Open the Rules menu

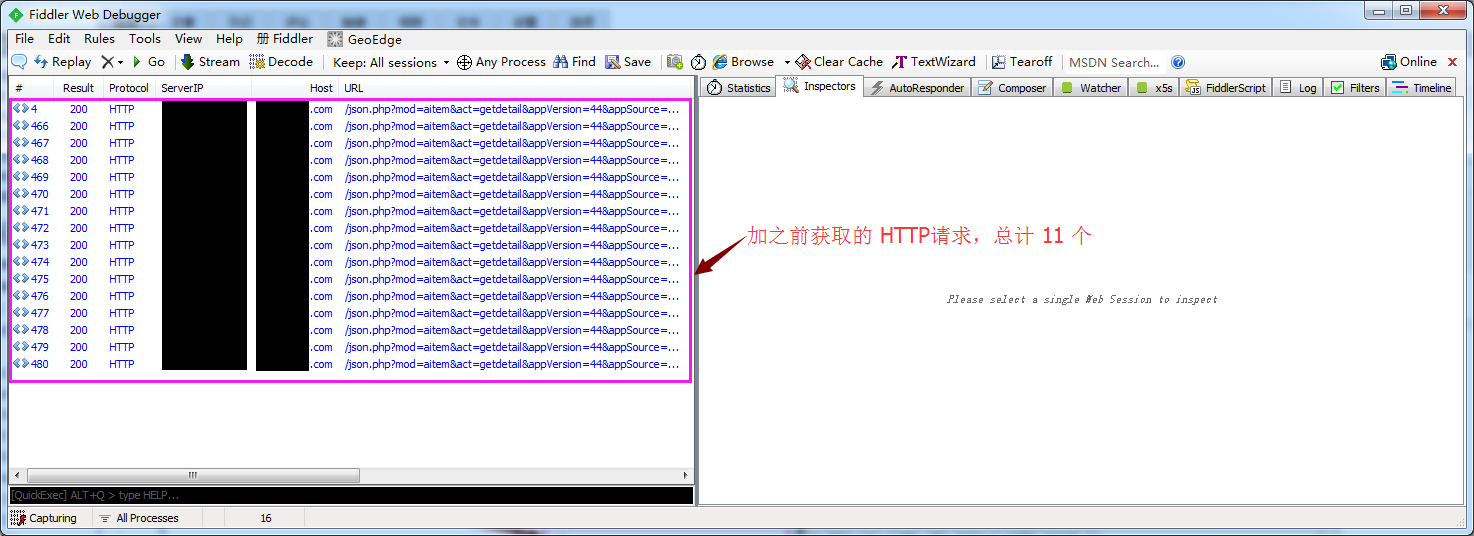pyautogui.click(x=99, y=39)
